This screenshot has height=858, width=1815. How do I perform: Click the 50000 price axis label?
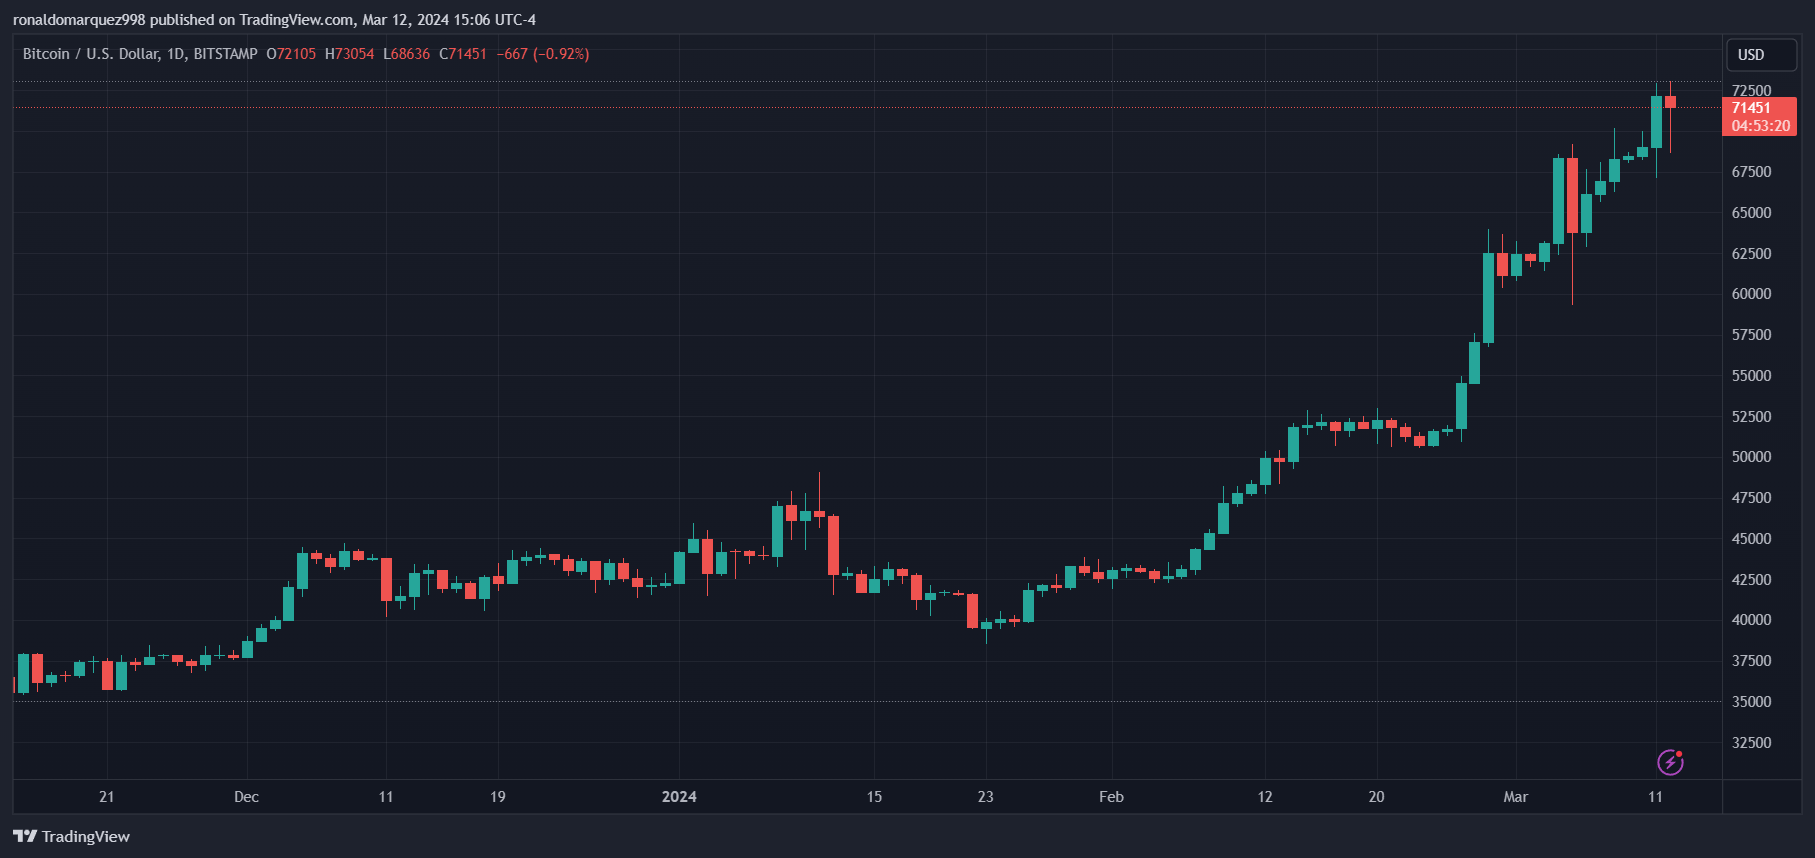1751,457
